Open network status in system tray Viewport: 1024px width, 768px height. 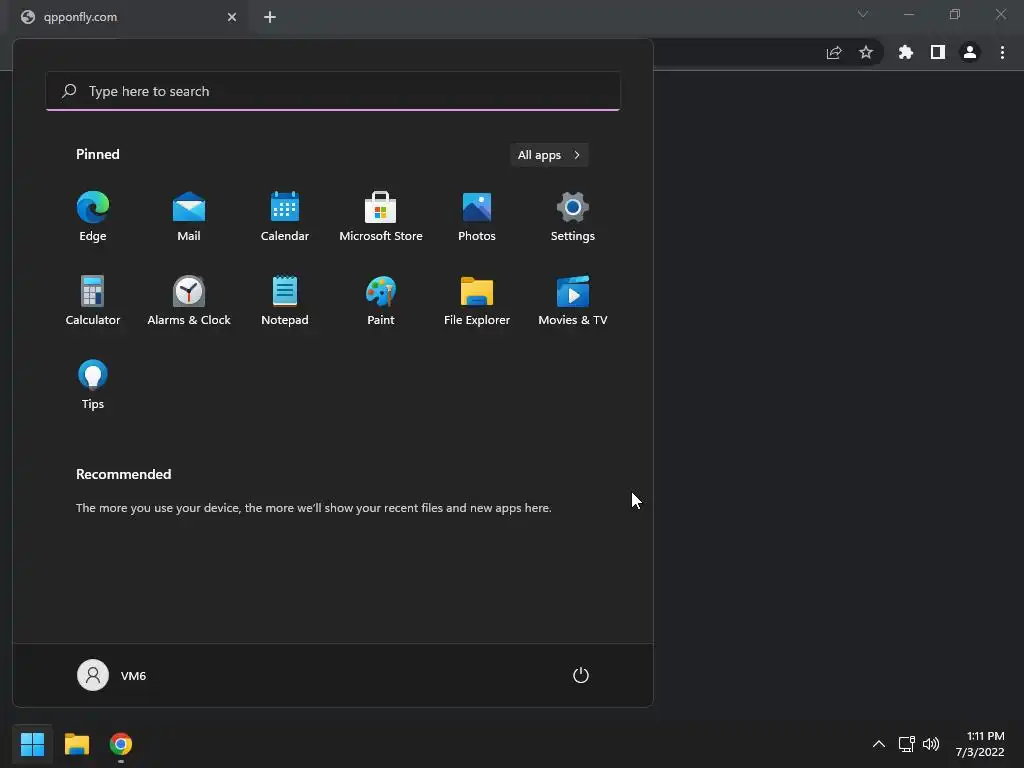[906, 744]
